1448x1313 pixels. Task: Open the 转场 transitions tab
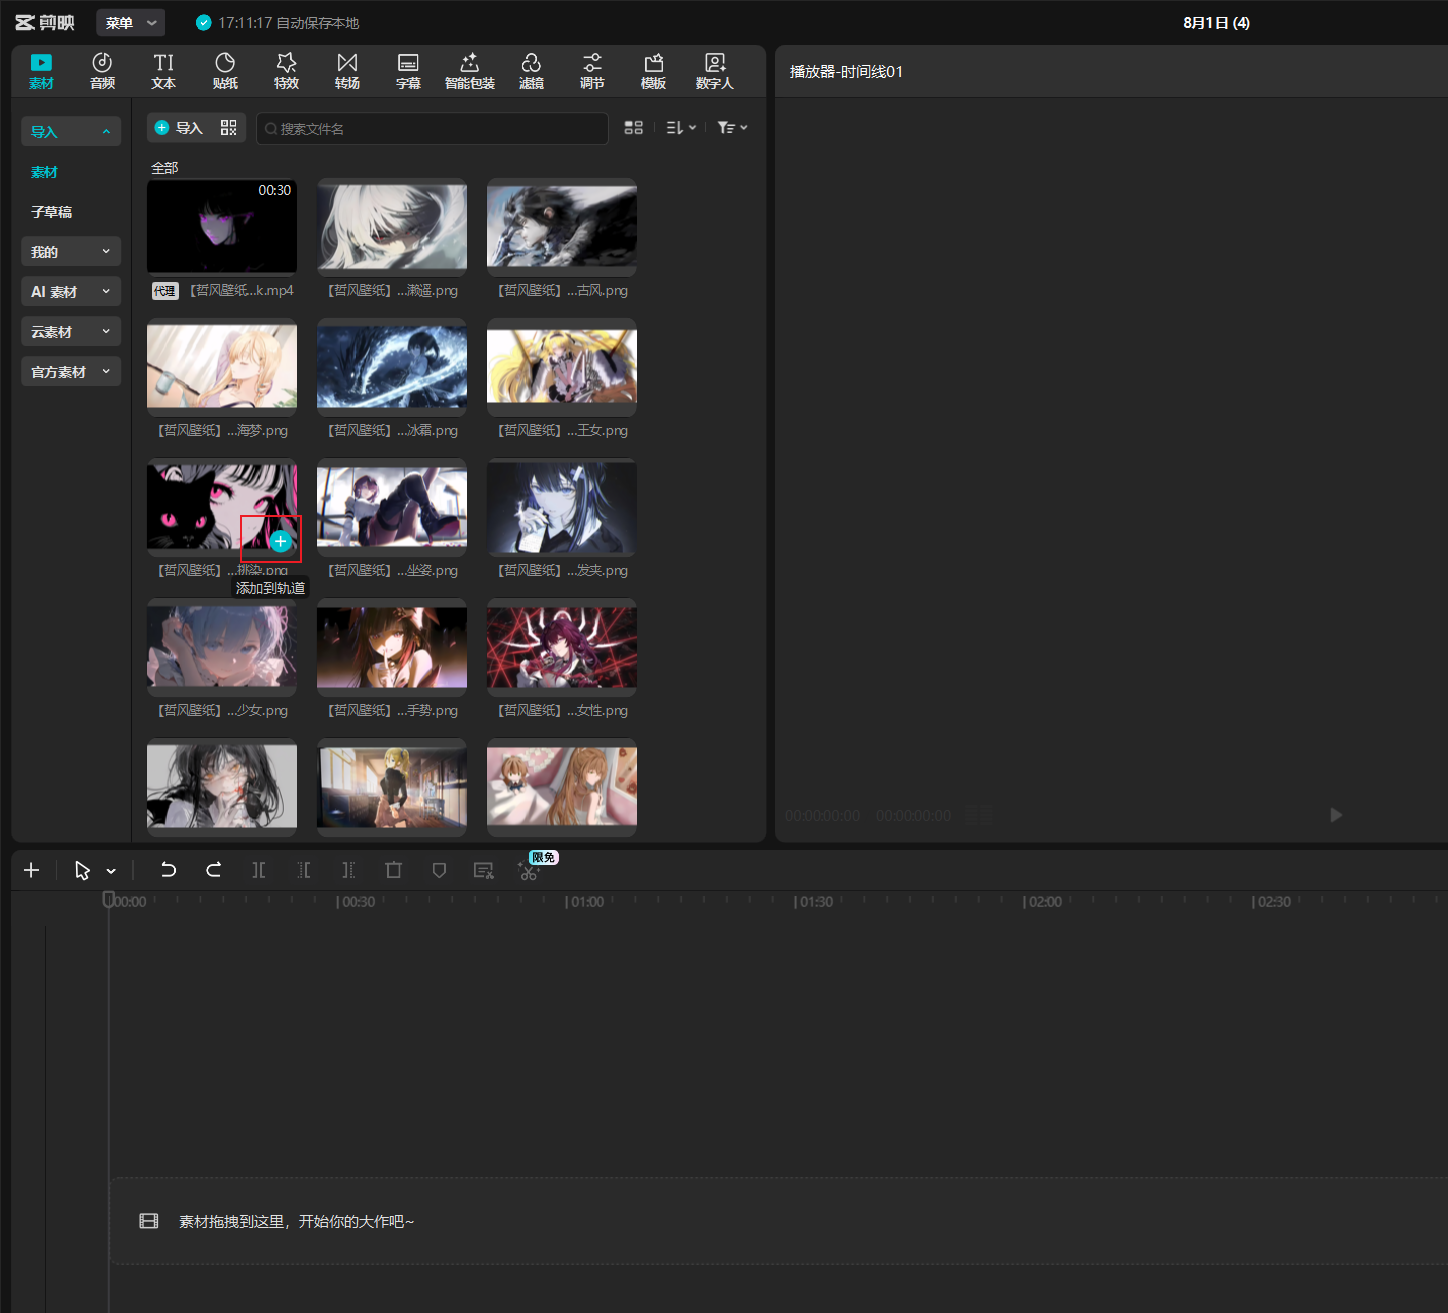click(x=347, y=71)
